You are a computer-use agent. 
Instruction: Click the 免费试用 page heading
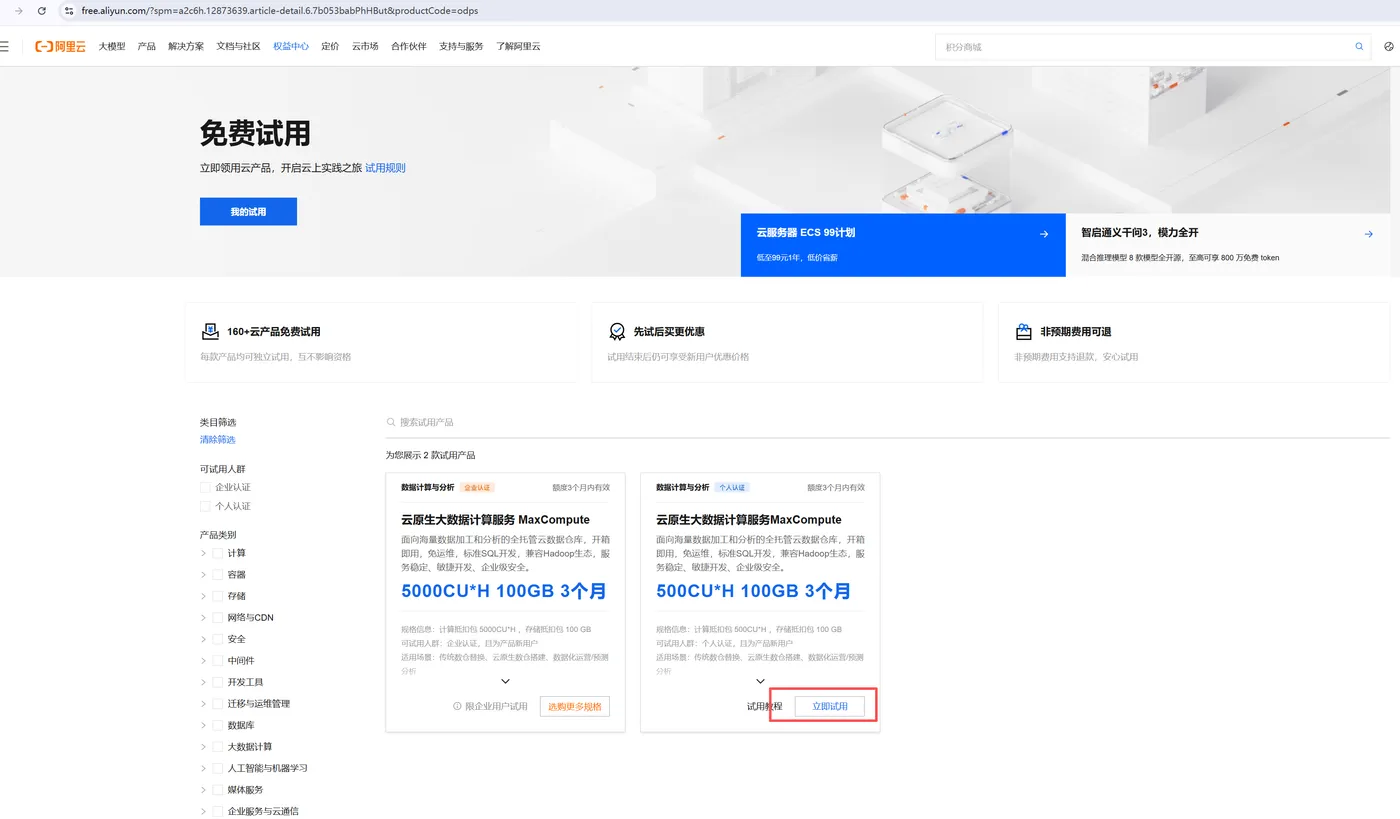[255, 133]
